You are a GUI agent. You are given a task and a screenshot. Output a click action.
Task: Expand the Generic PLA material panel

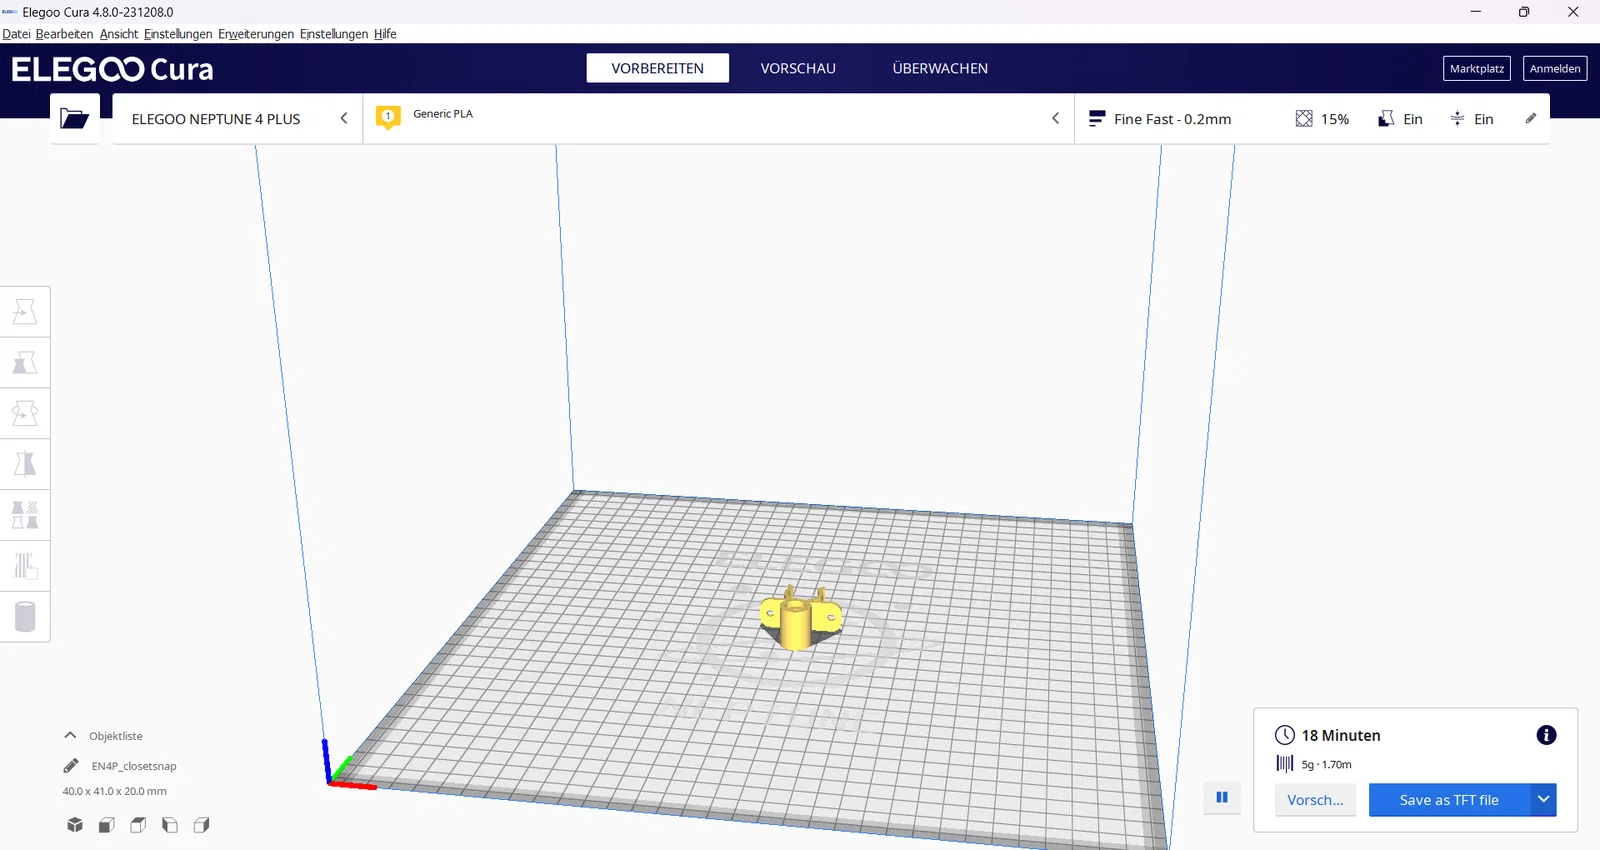tap(718, 119)
